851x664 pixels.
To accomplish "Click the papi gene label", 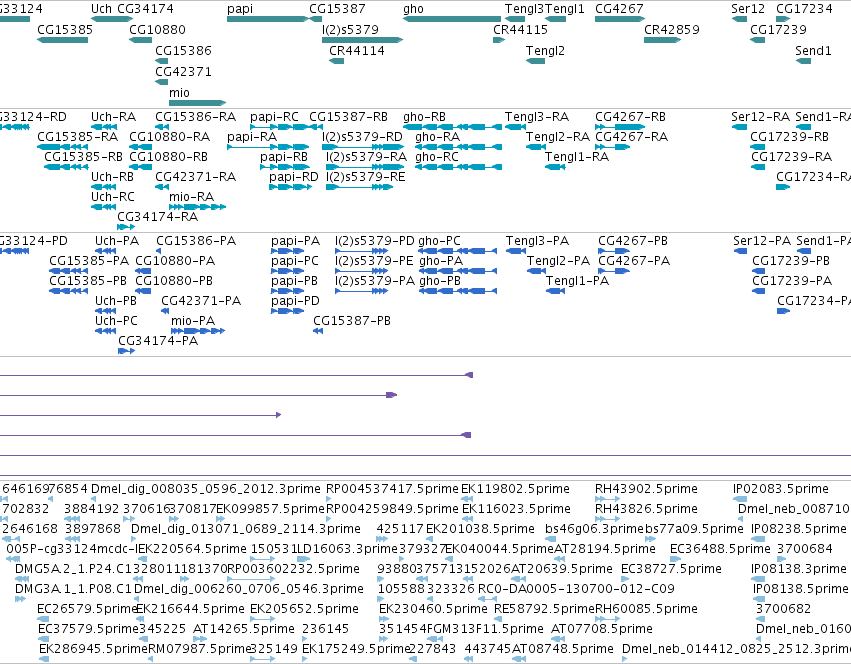I will (240, 9).
